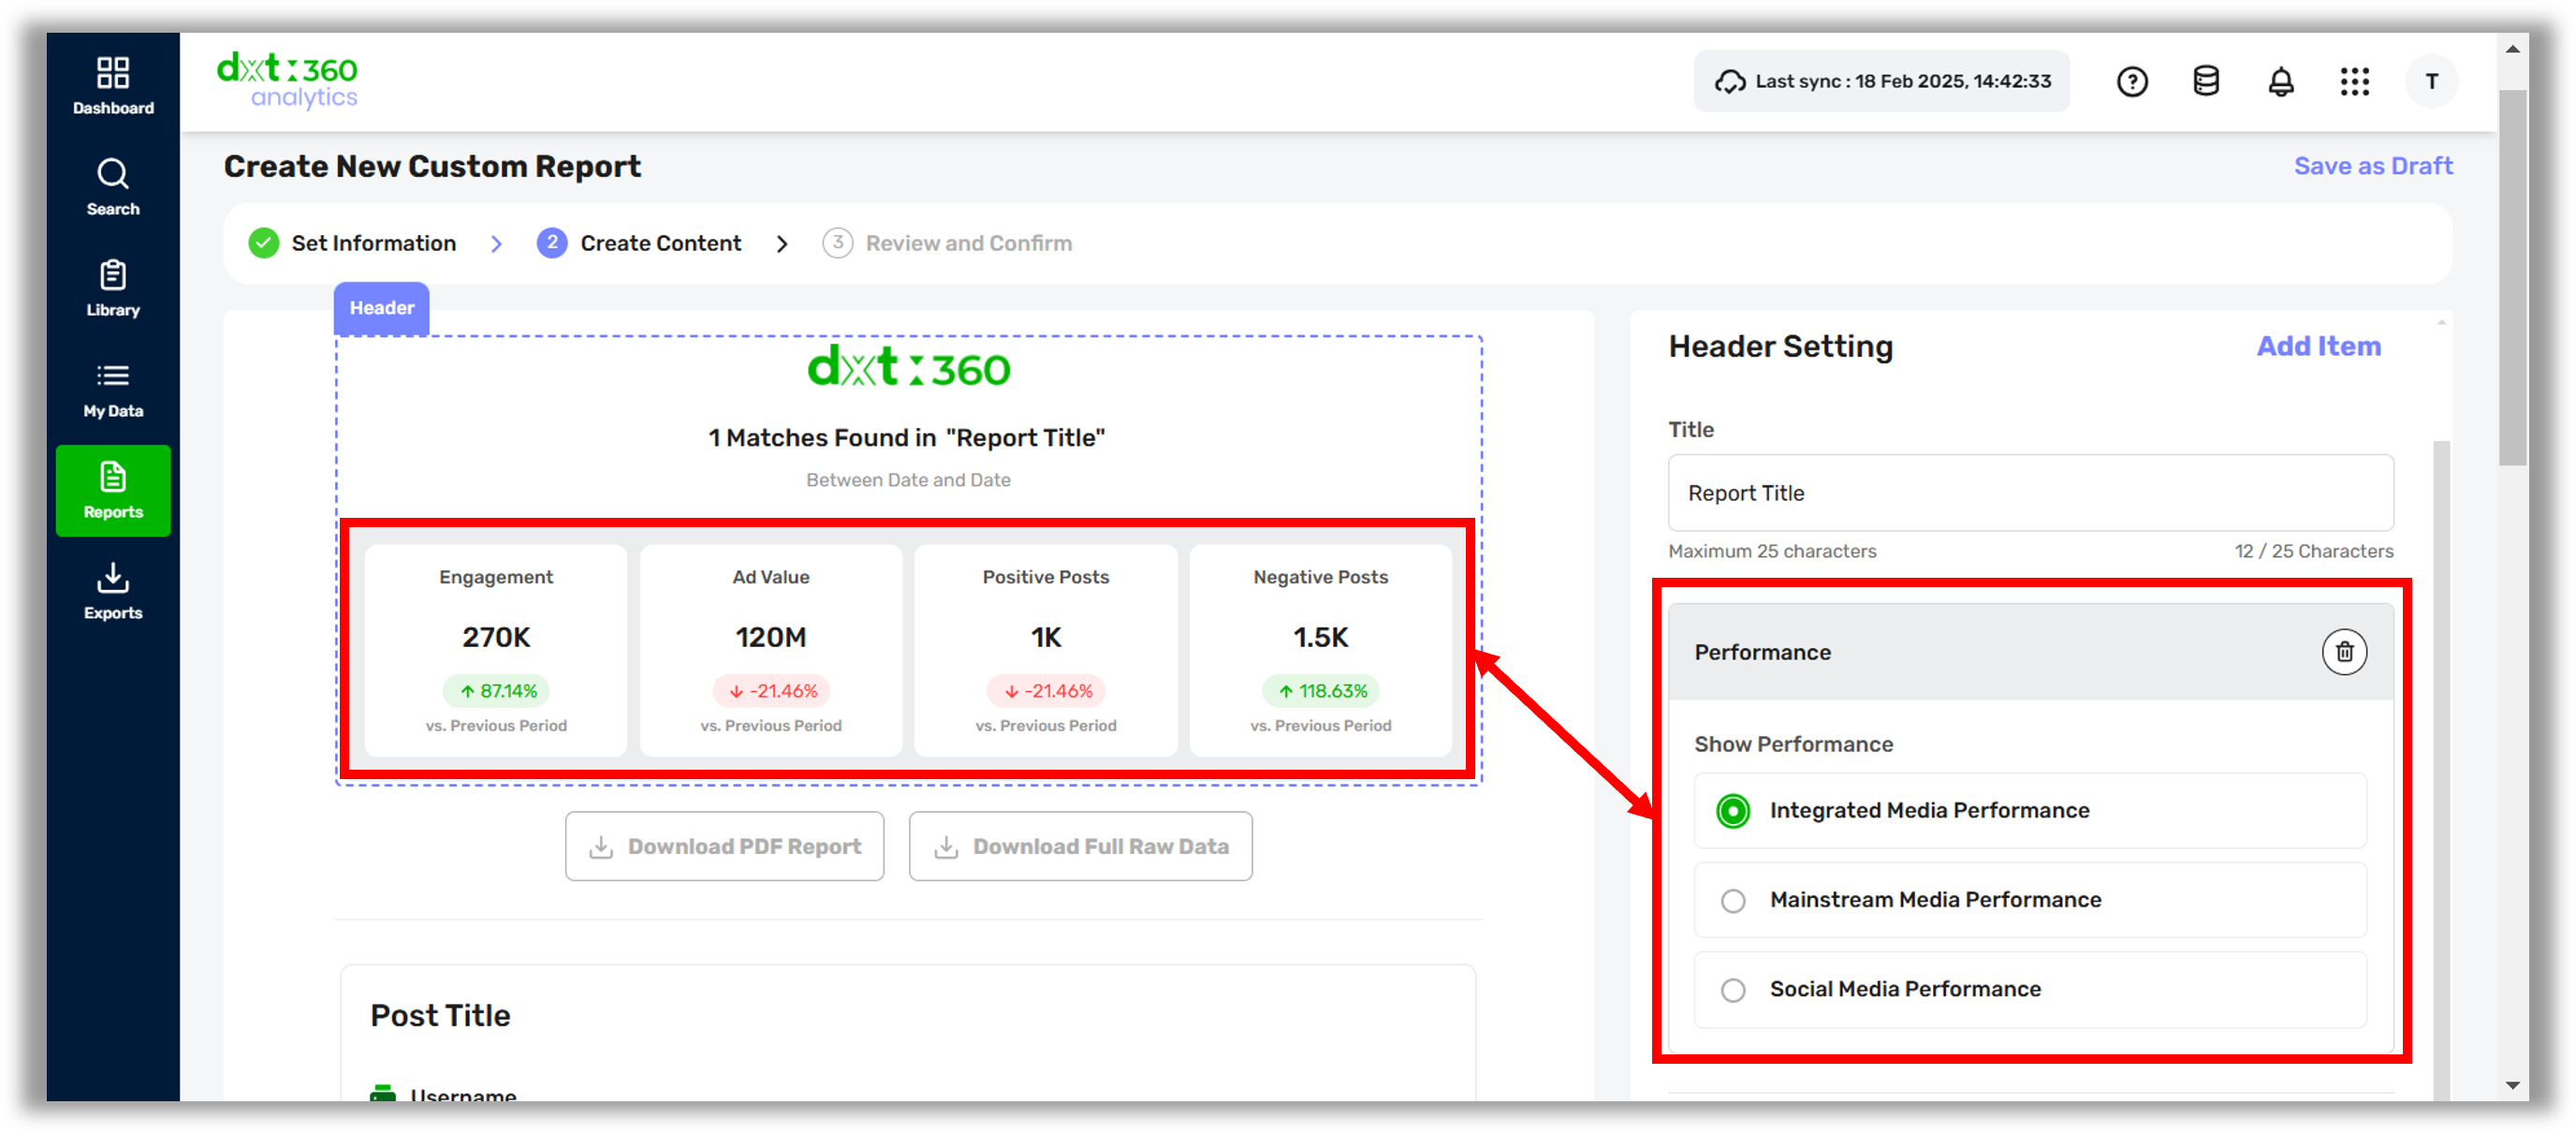
Task: Click the 118.63% change badge
Action: (x=1320, y=691)
